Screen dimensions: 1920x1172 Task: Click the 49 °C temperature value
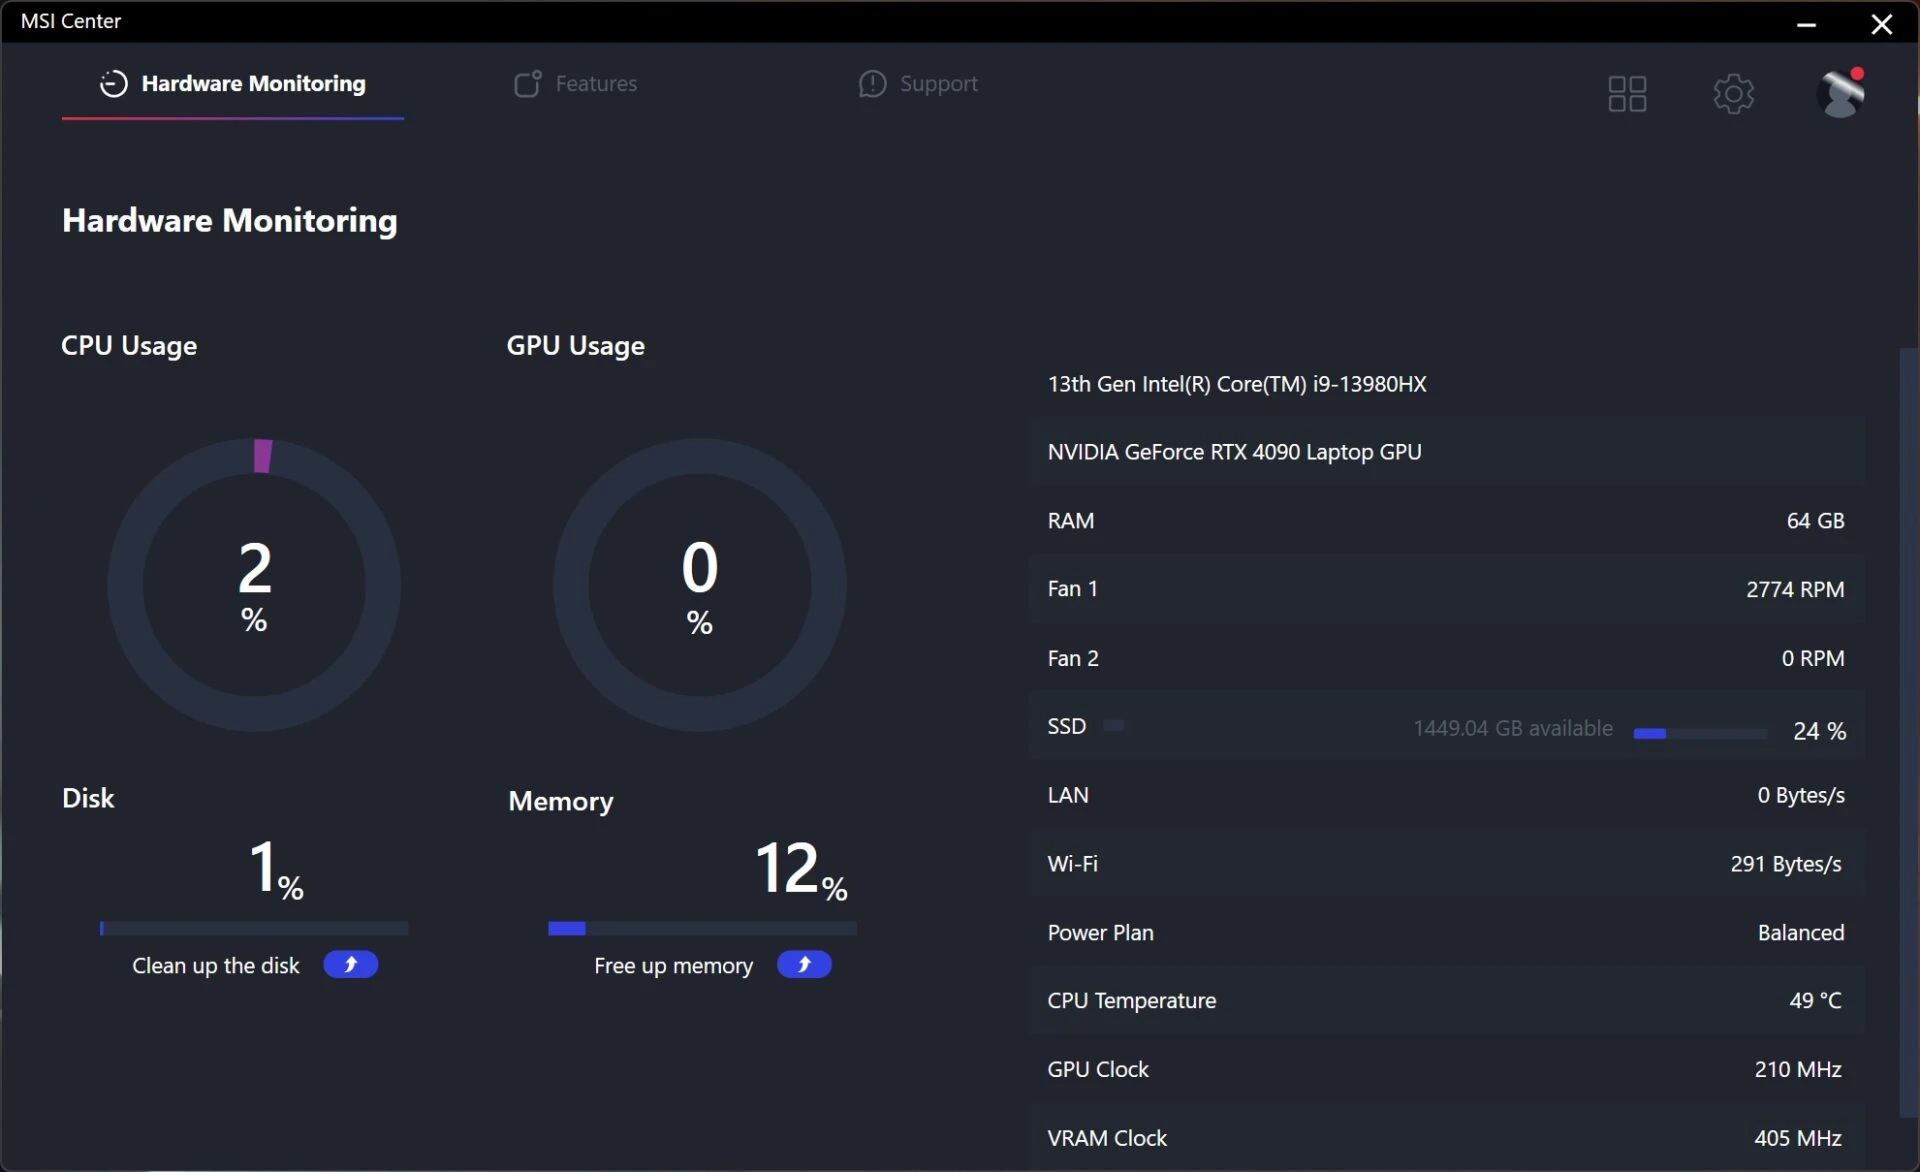(1816, 1001)
